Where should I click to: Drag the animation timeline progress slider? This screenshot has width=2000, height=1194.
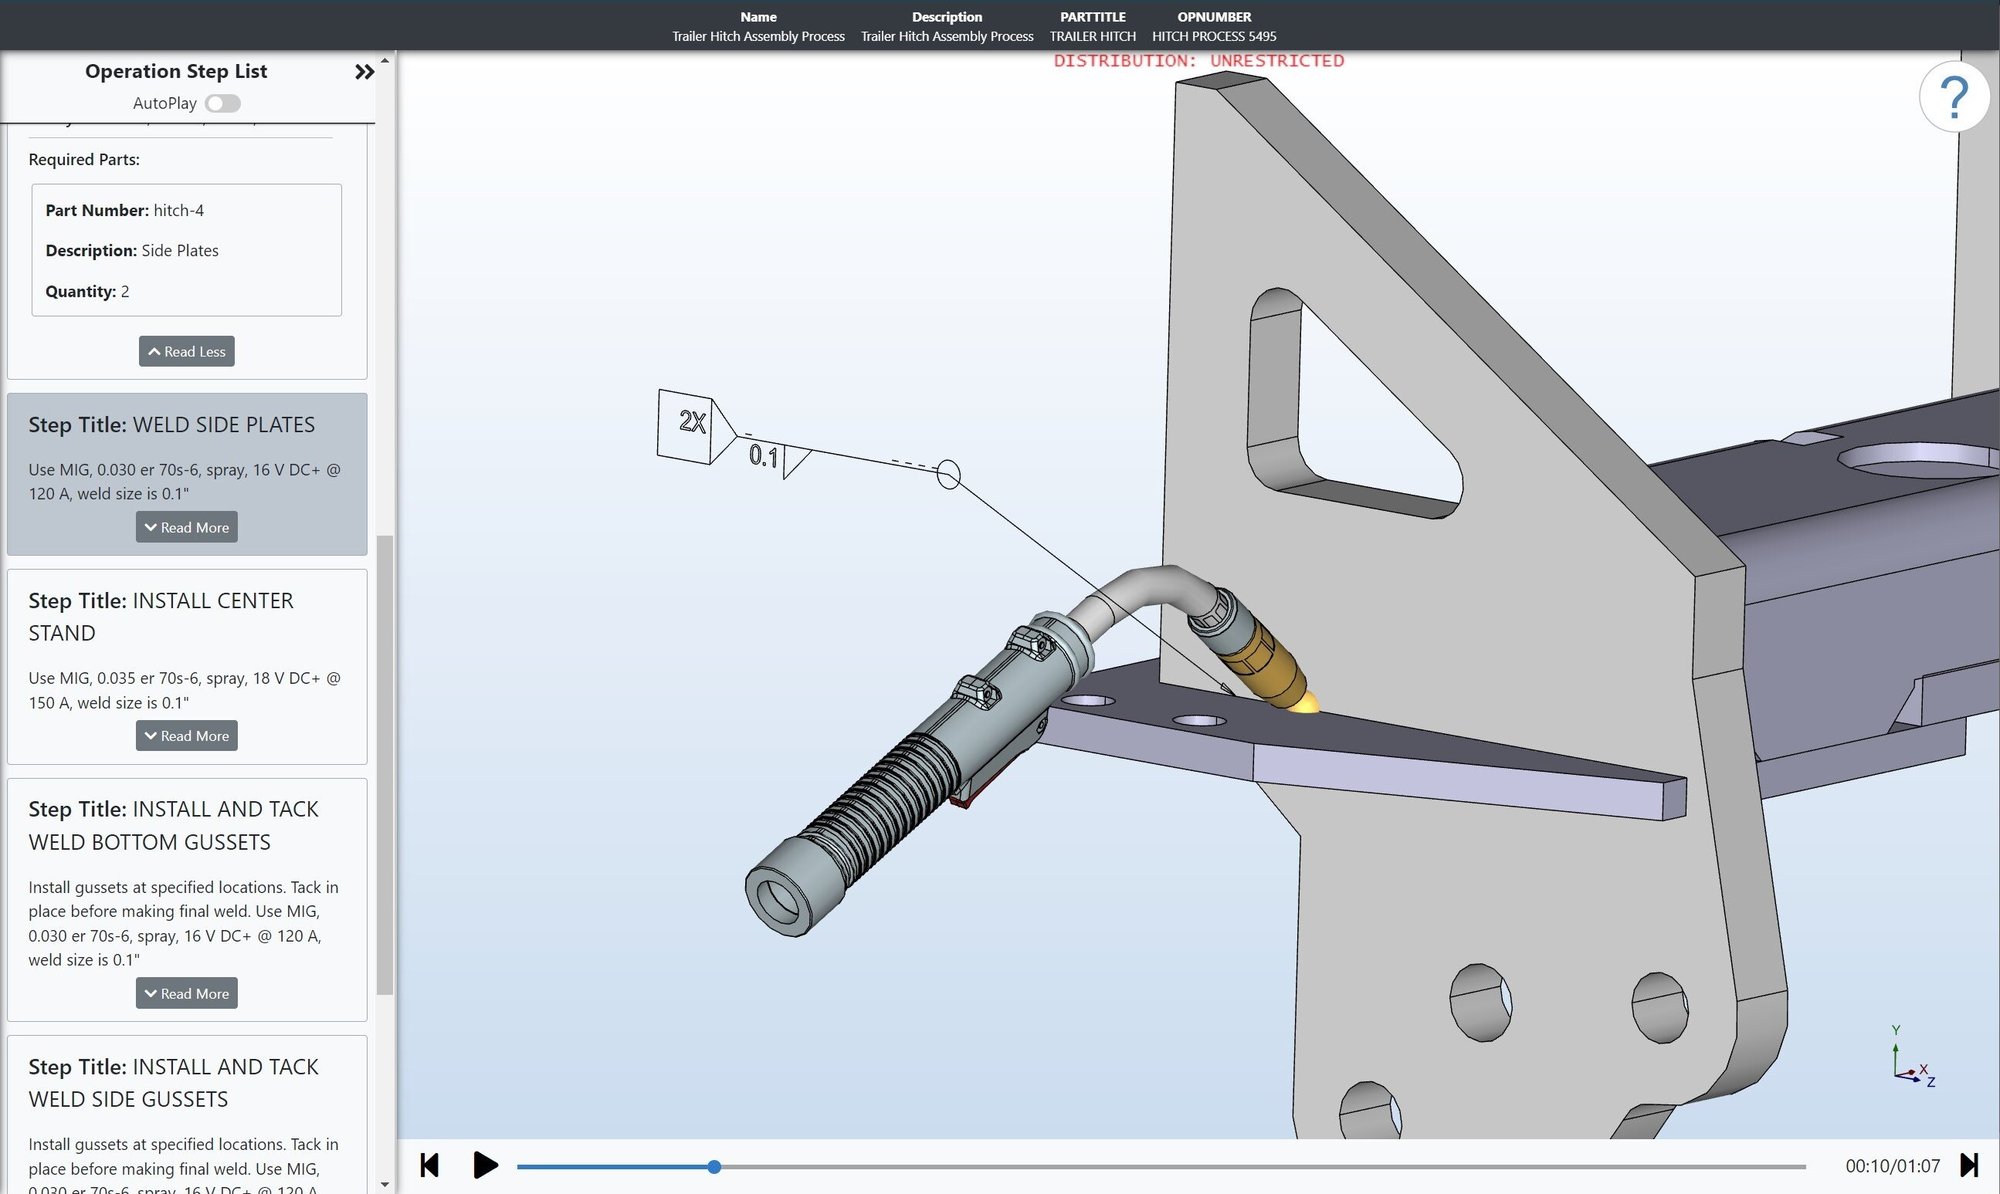tap(712, 1167)
